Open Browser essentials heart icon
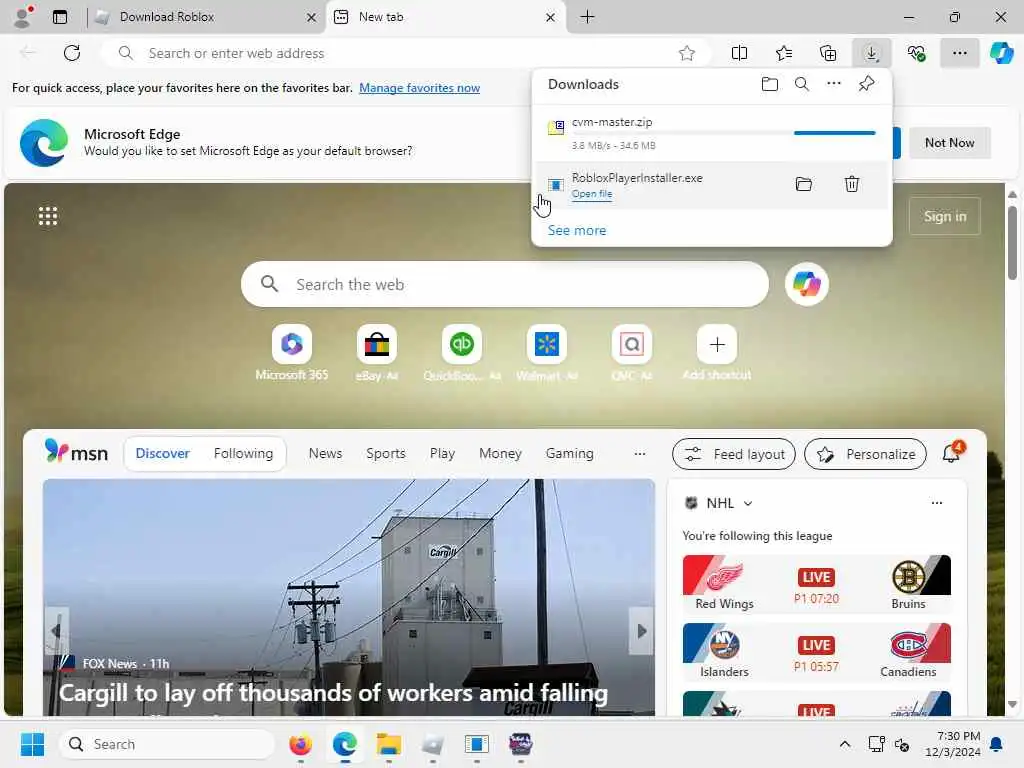Viewport: 1024px width, 768px height. click(916, 53)
